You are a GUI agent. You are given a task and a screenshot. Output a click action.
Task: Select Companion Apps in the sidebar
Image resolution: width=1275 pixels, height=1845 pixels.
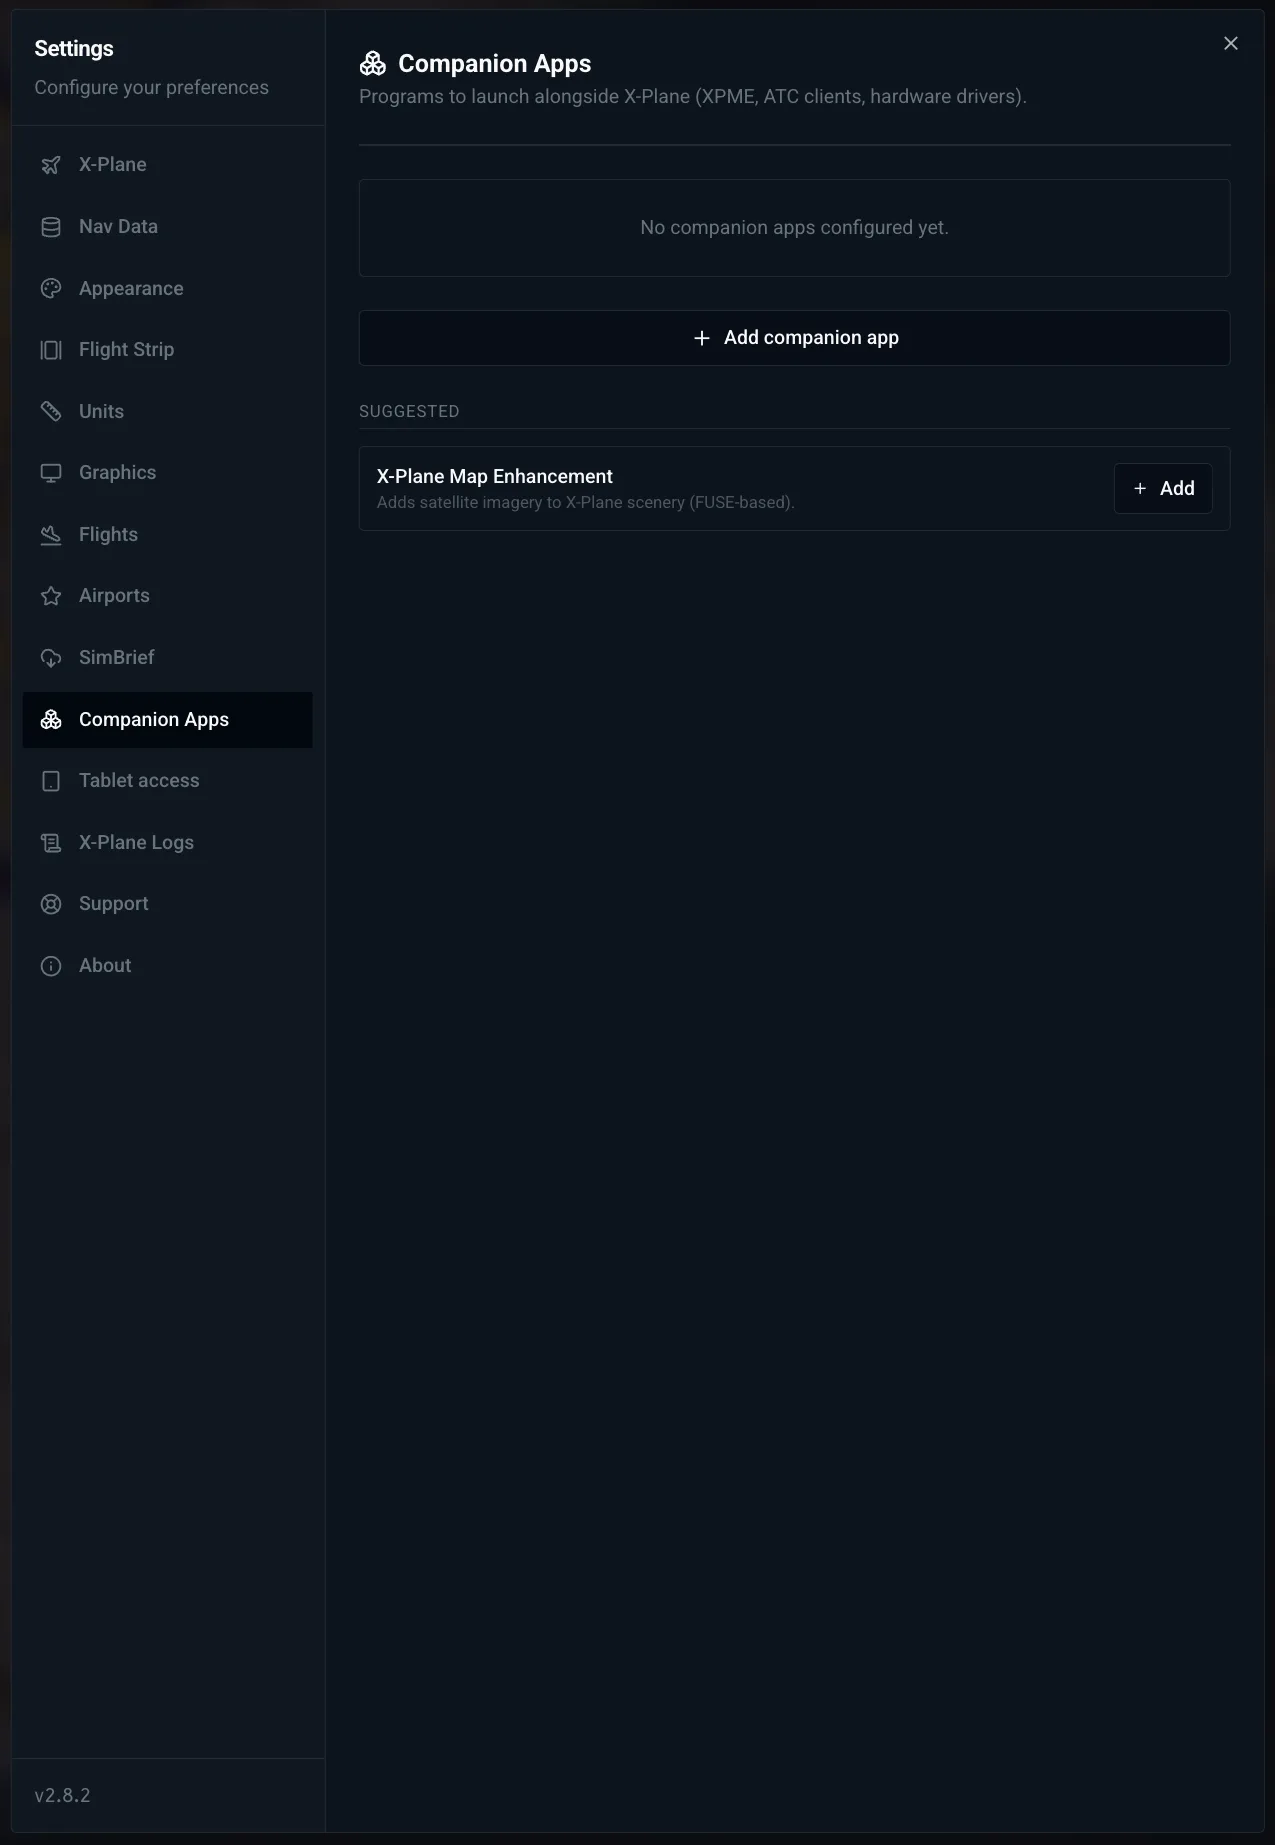168,720
